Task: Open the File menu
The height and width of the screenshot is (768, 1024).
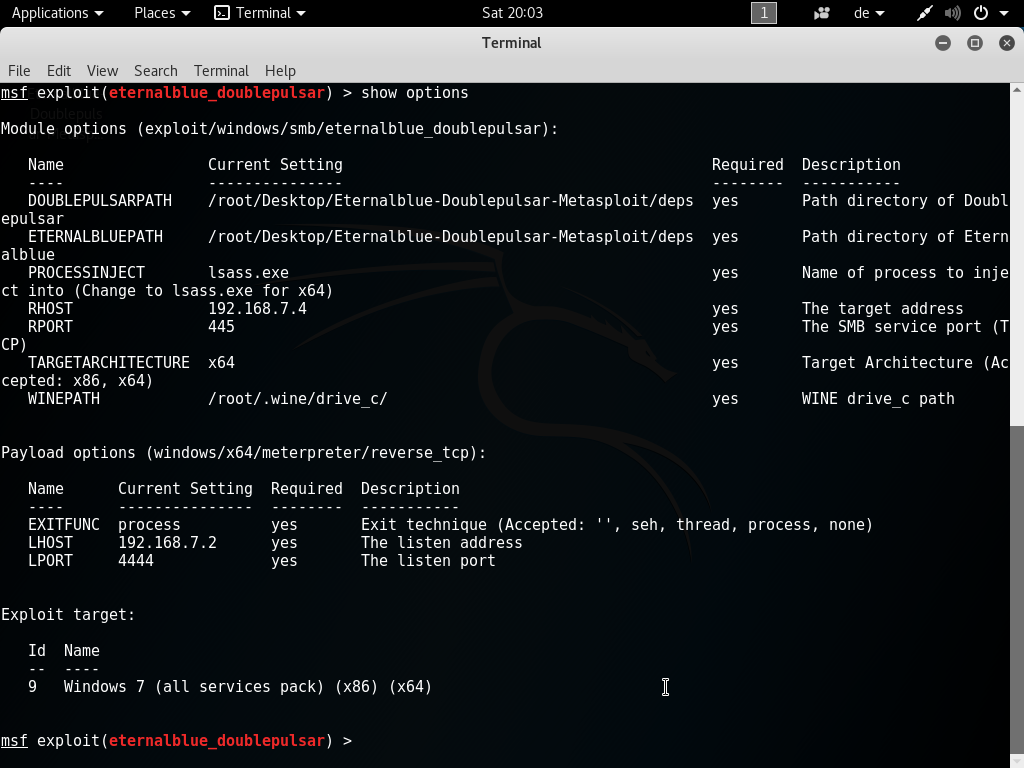Action: tap(19, 71)
